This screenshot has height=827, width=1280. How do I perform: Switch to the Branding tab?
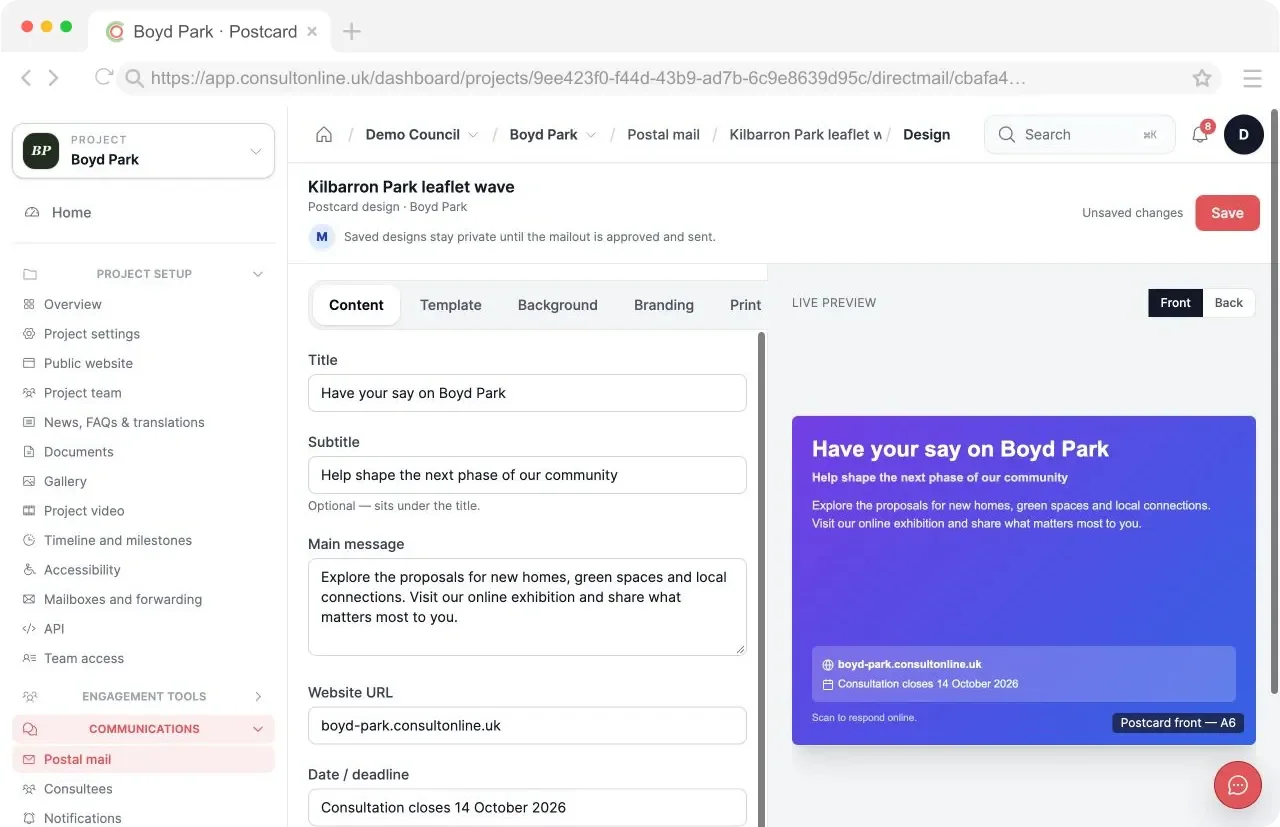pyautogui.click(x=664, y=305)
